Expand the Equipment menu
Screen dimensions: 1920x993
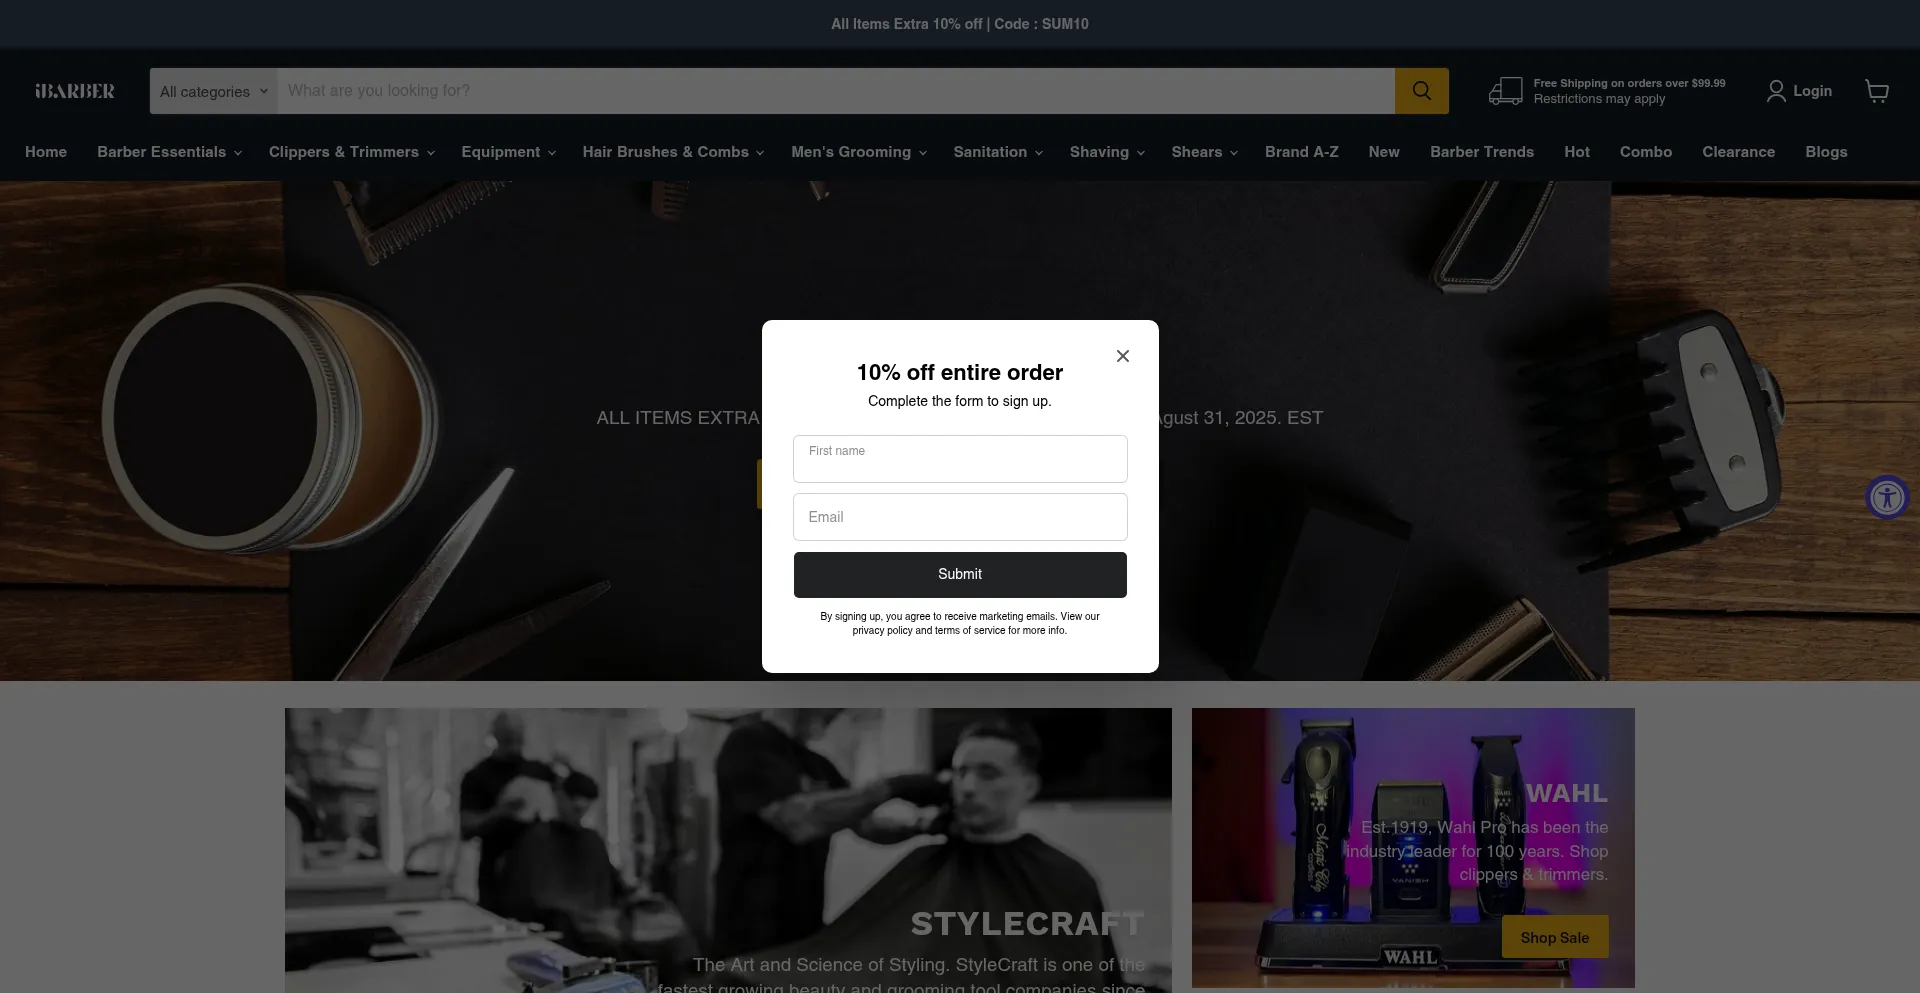coord(508,152)
